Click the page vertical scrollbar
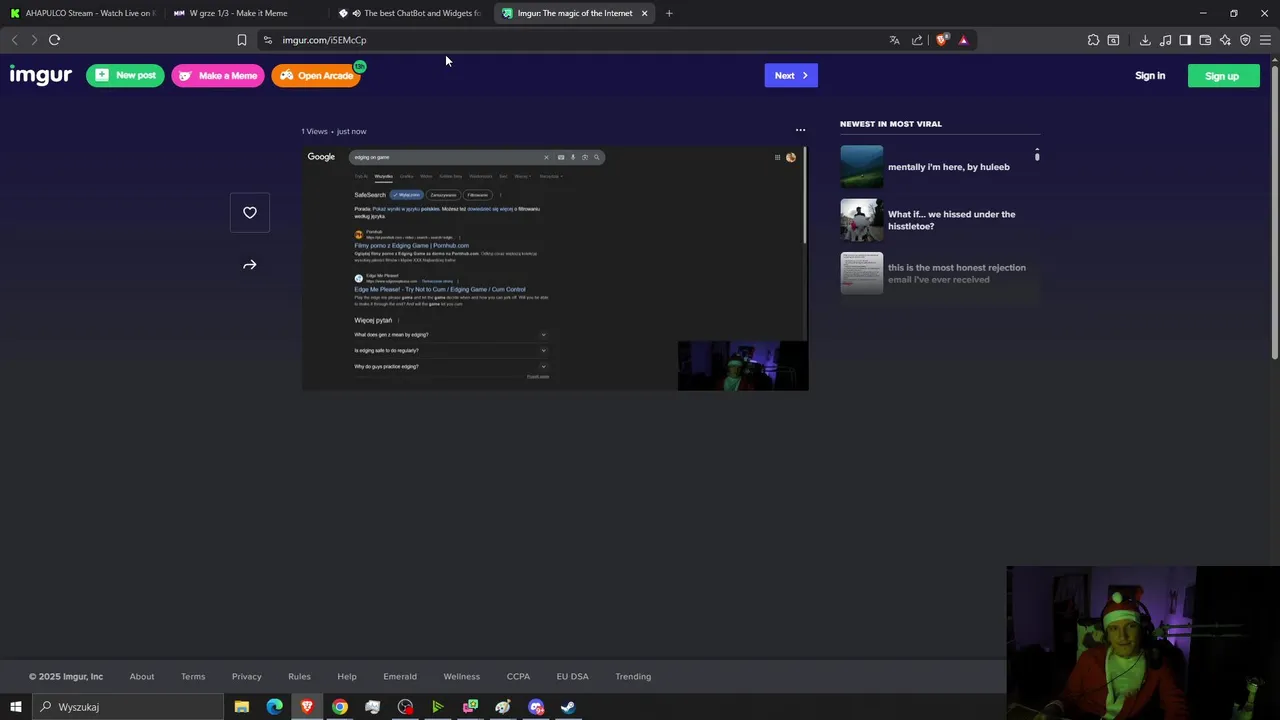Image resolution: width=1280 pixels, height=720 pixels. [1274, 210]
